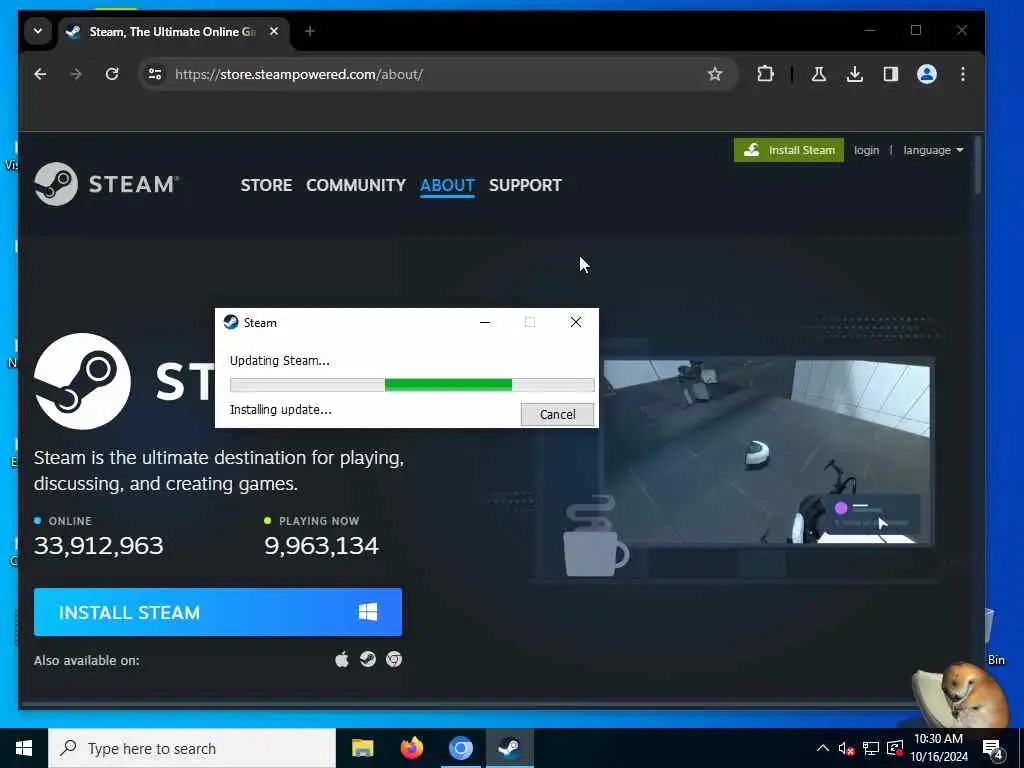The image size is (1024, 768).
Task: Click the Updating Steam progress bar
Action: [x=412, y=385]
